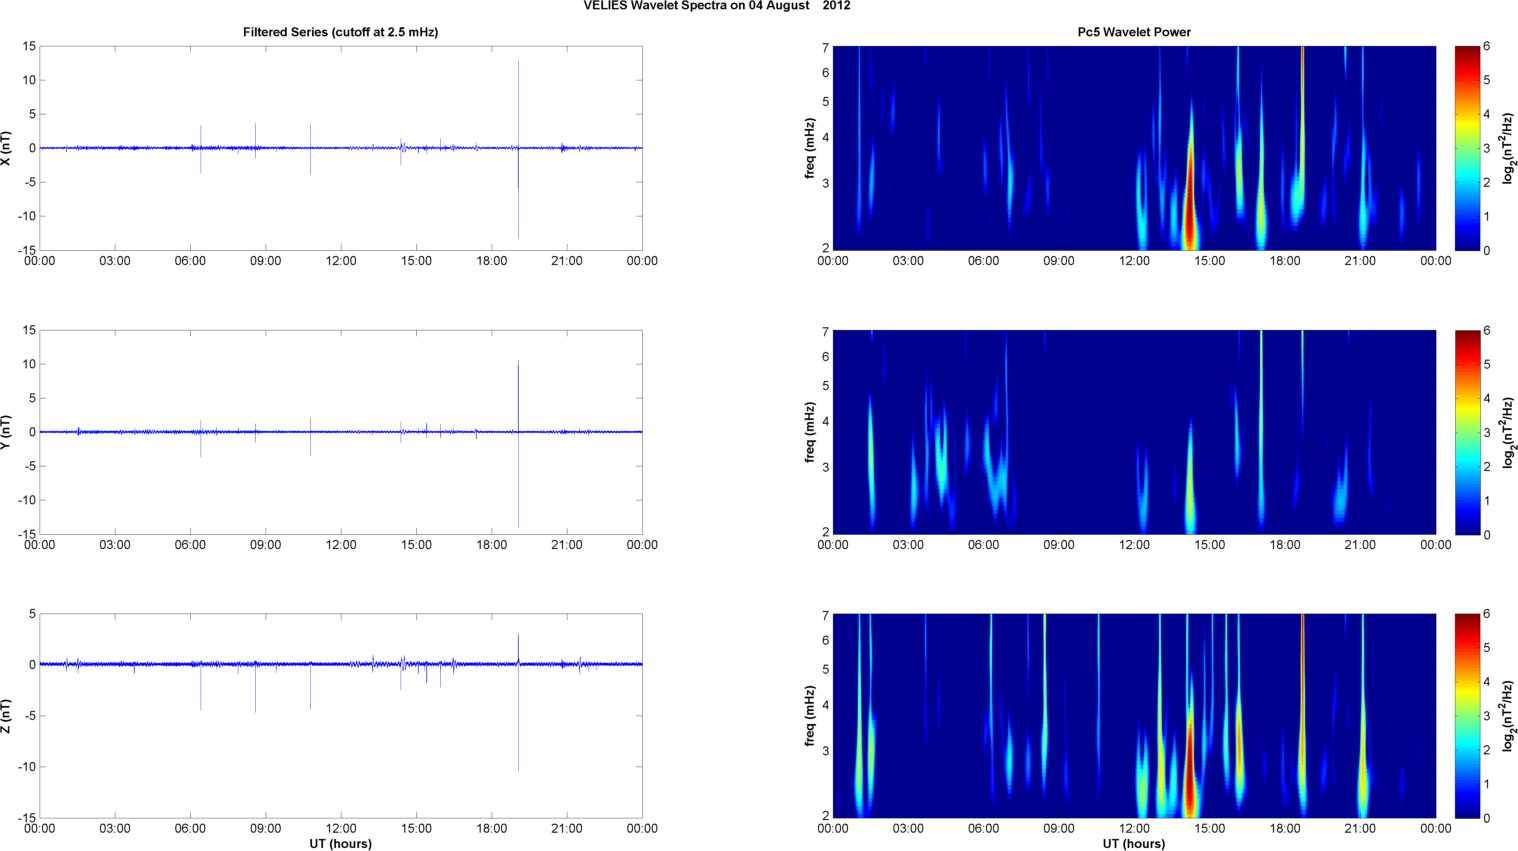Click the bottom spectrogram's 'freq (mHz)' label
The image size is (1518, 851).
point(810,716)
